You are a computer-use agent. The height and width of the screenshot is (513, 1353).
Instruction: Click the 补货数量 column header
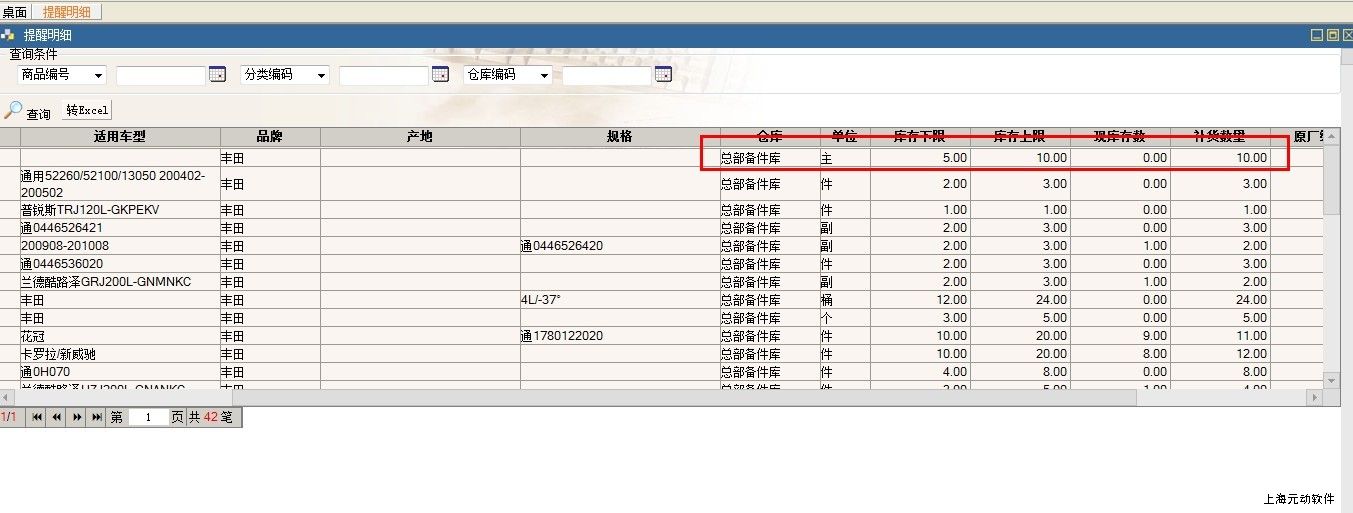(x=1219, y=137)
